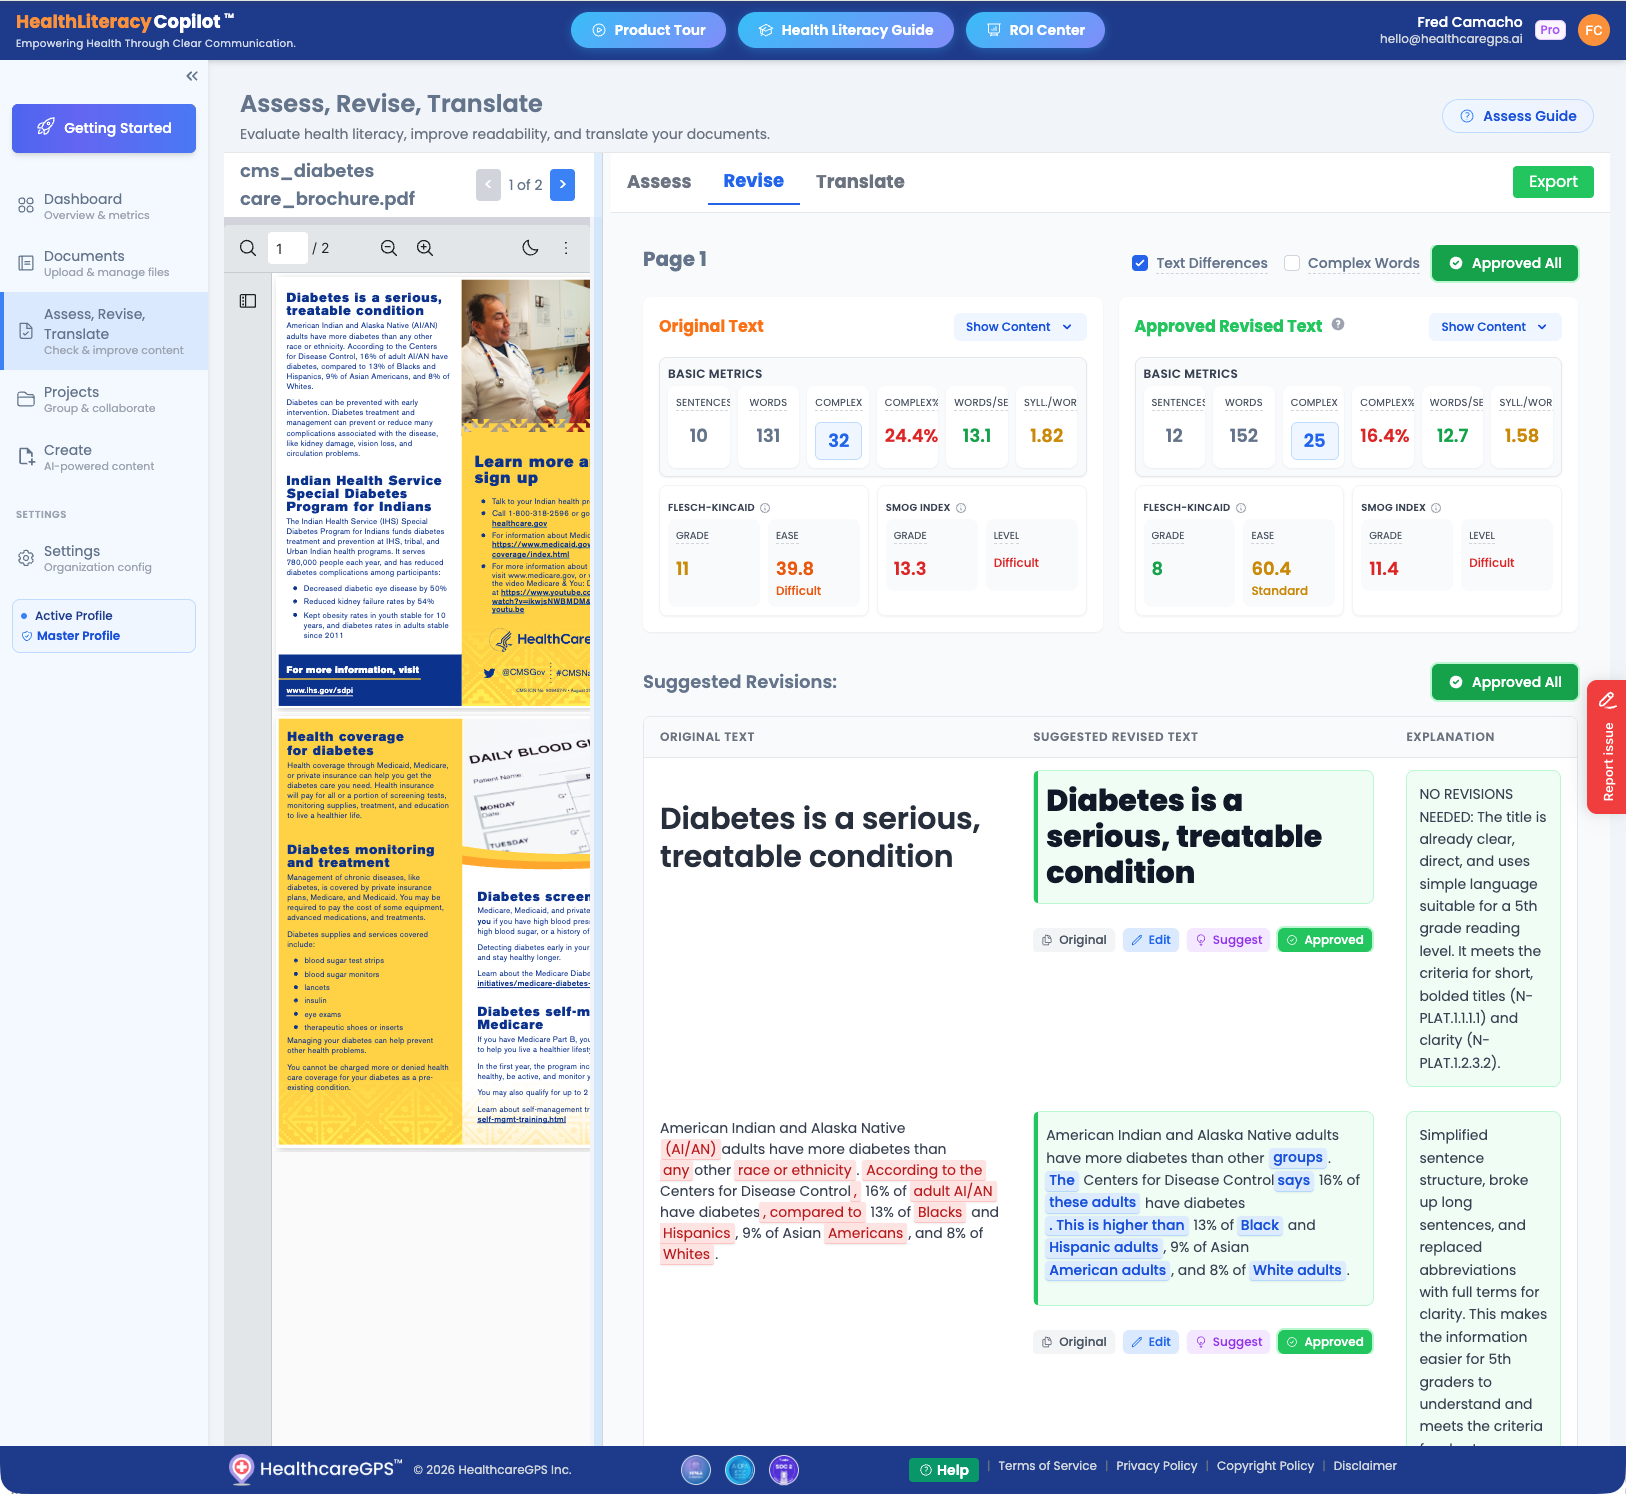Select the Master Profile option
The width and height of the screenshot is (1626, 1494).
79,635
